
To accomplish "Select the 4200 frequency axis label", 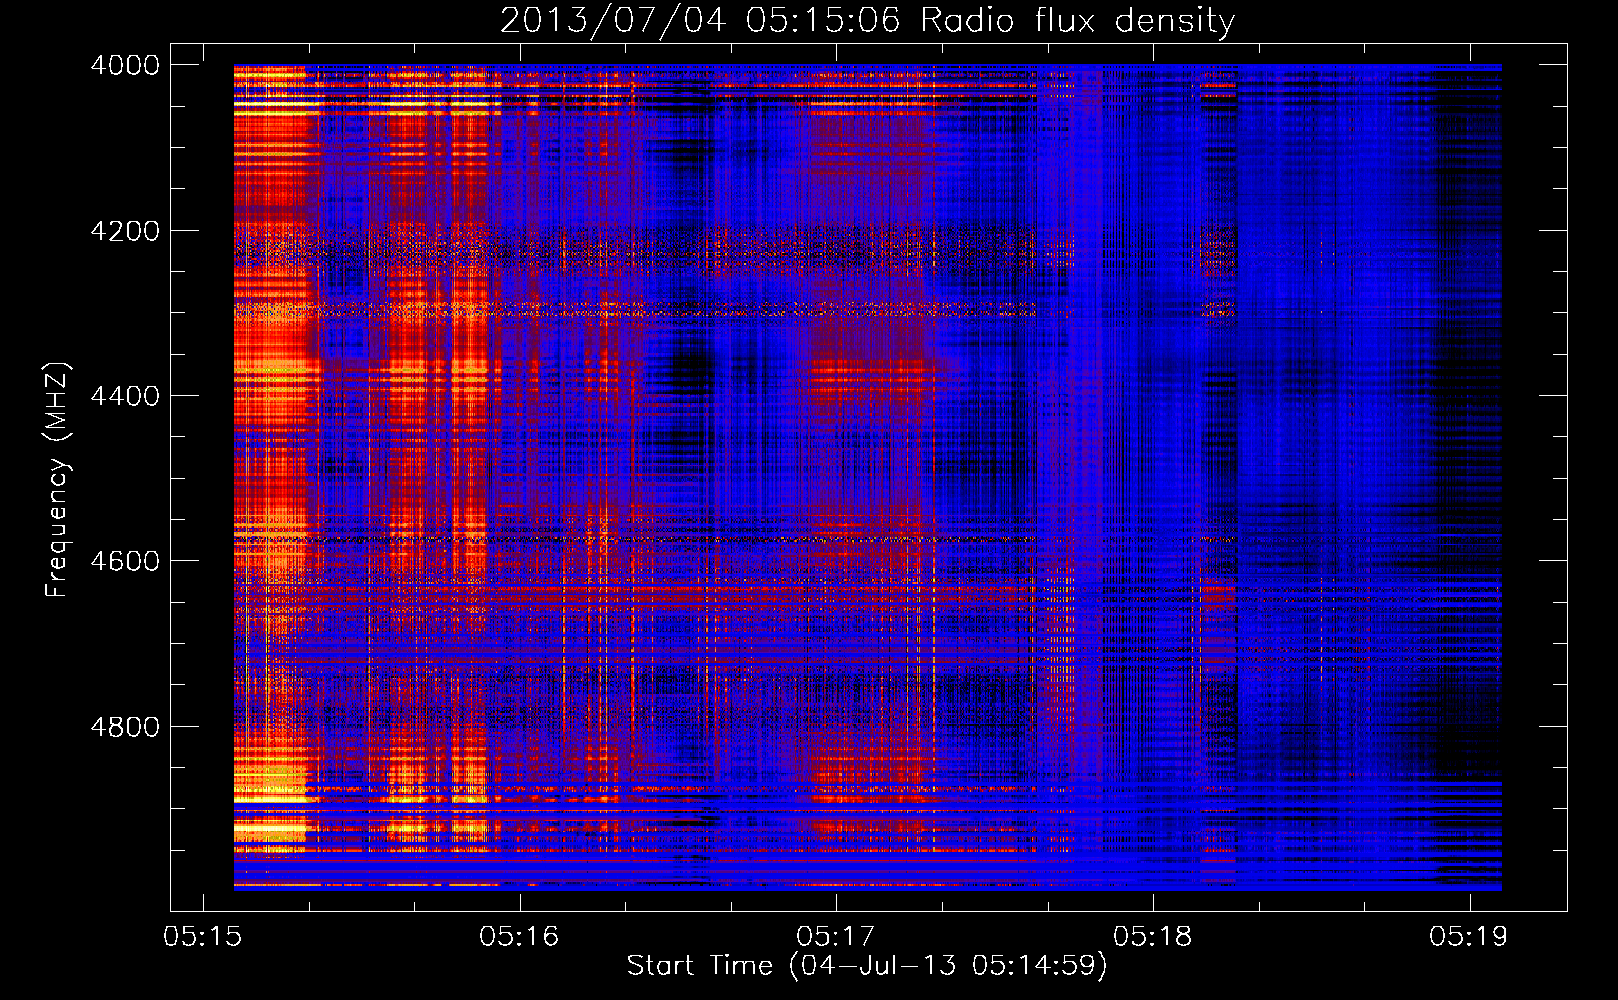I will [125, 231].
